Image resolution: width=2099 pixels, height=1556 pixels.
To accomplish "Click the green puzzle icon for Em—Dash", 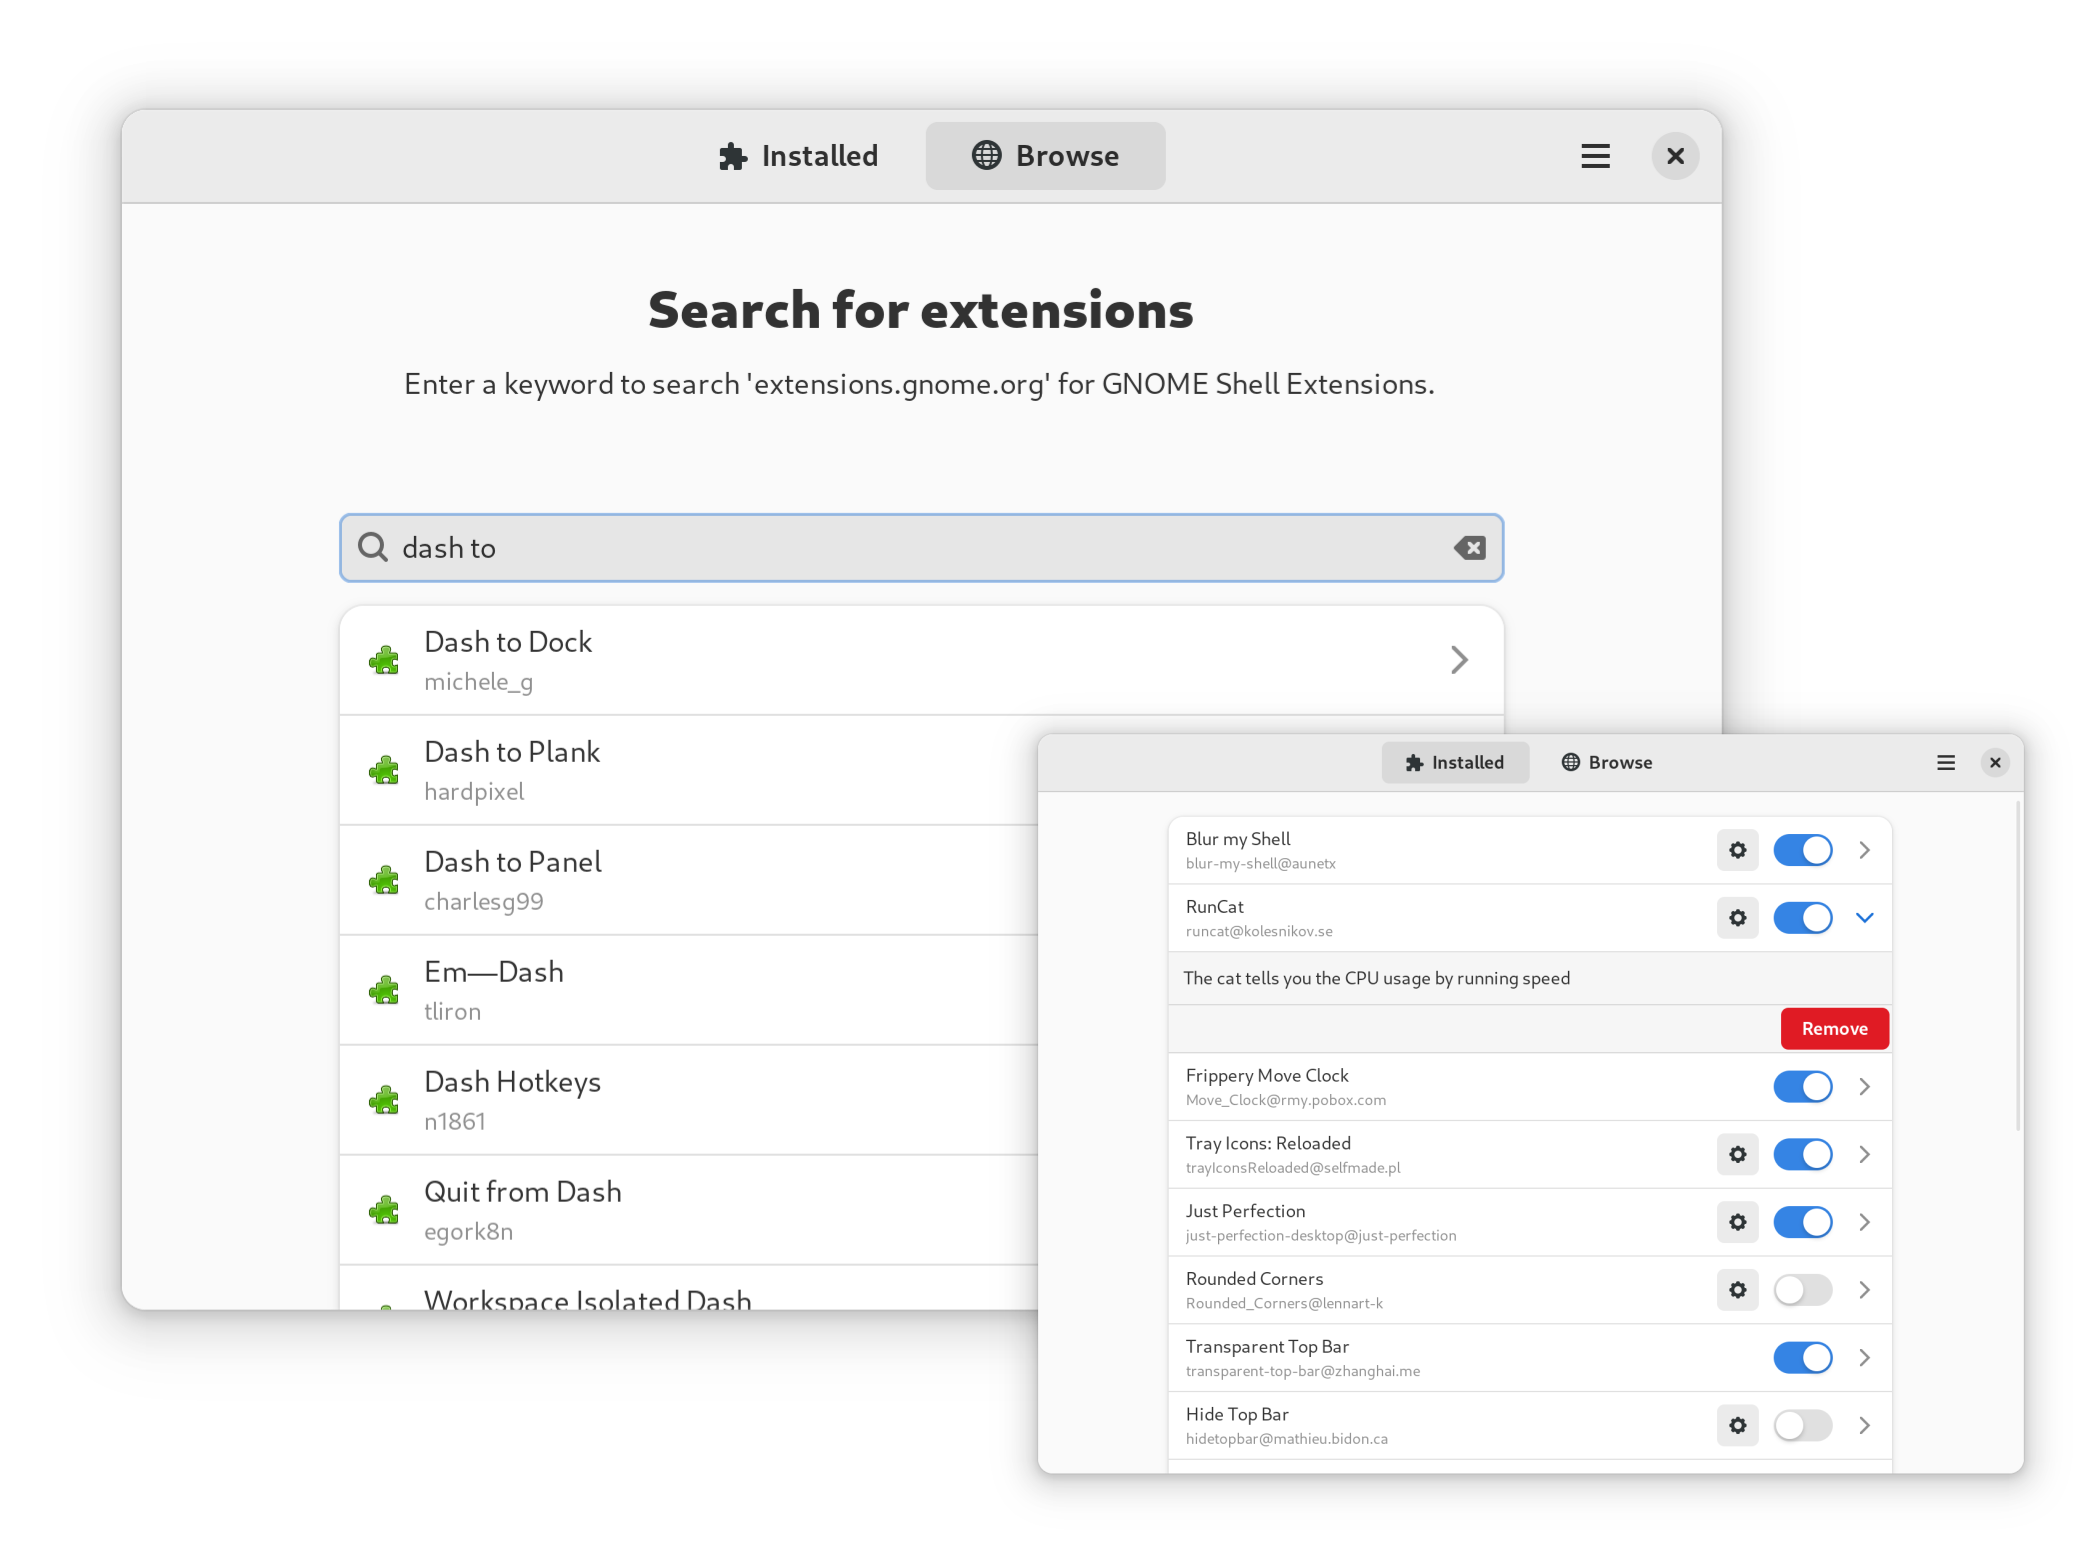I will (x=384, y=990).
